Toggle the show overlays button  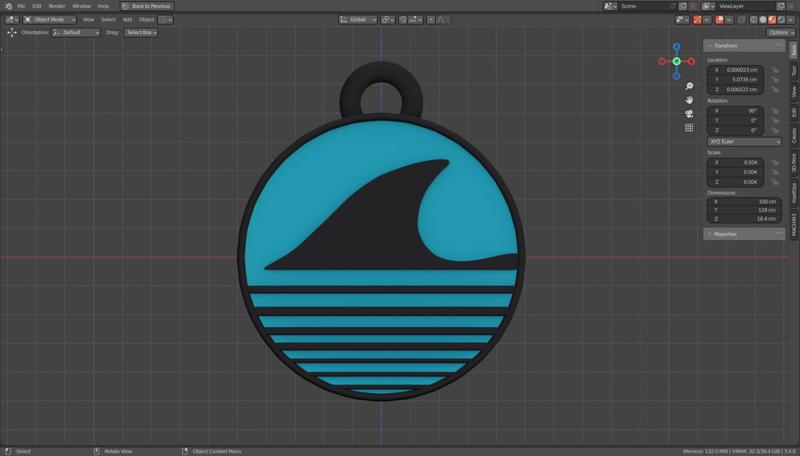pyautogui.click(x=719, y=19)
